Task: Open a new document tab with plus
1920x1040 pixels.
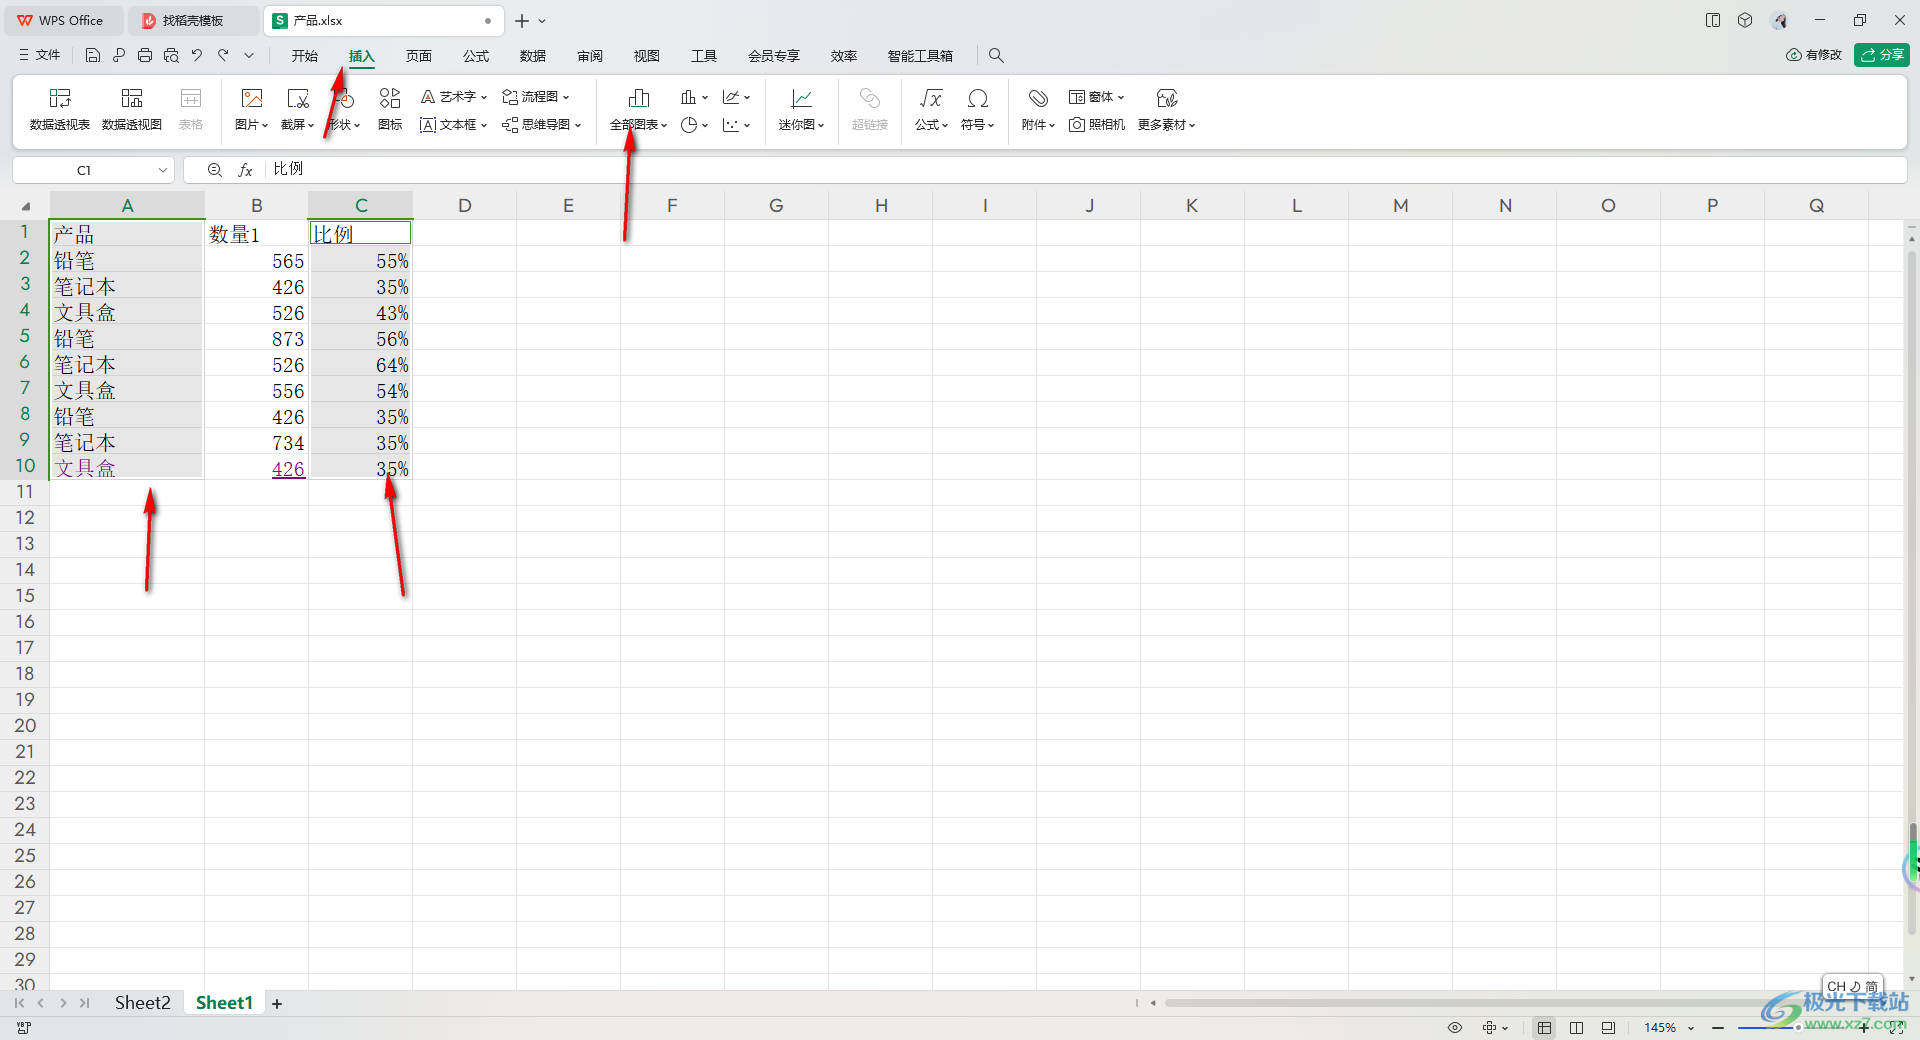Action: click(x=521, y=21)
